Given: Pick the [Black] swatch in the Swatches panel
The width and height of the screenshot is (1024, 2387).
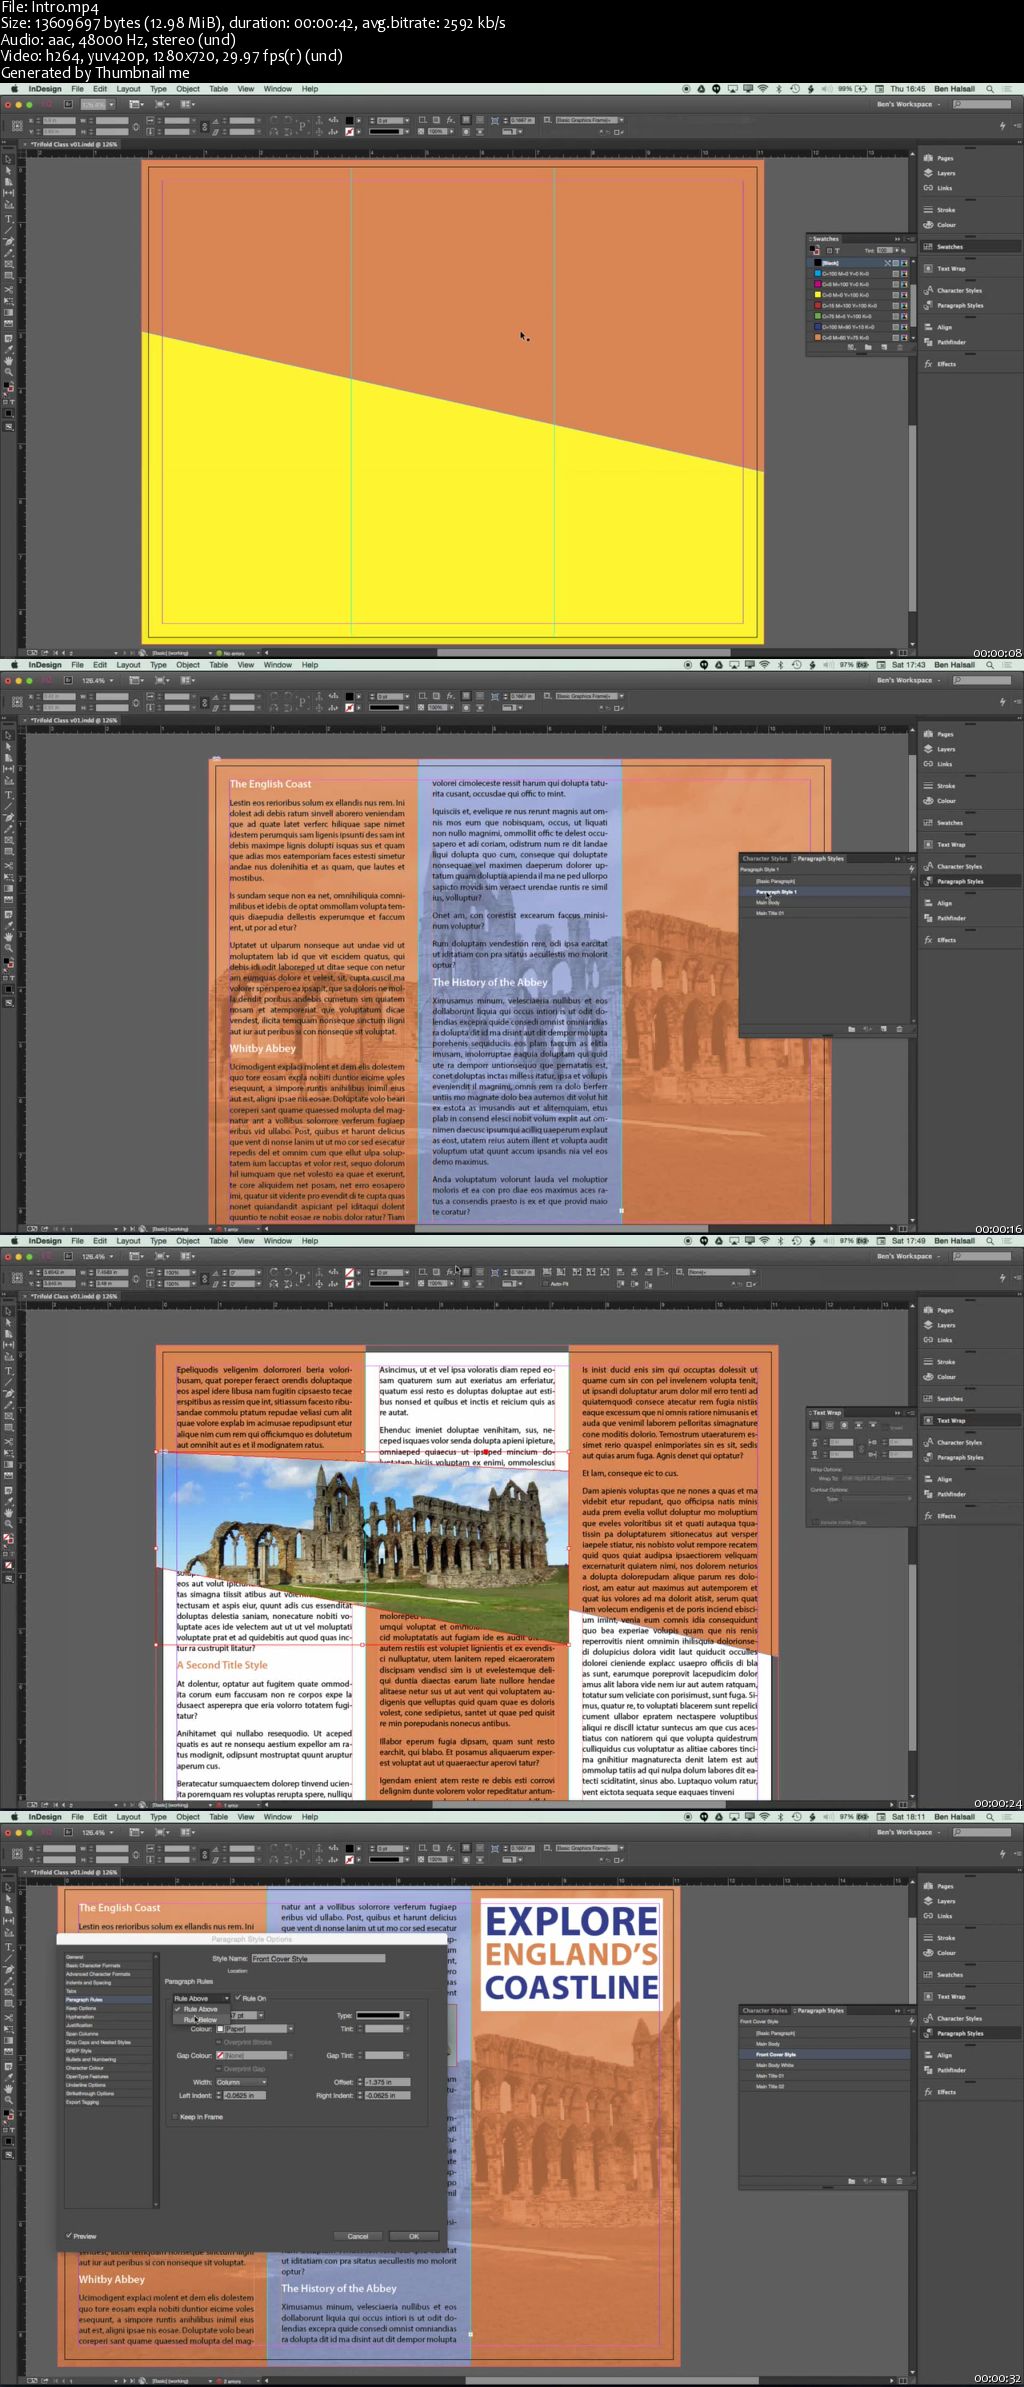Looking at the screenshot, I should pyautogui.click(x=860, y=263).
